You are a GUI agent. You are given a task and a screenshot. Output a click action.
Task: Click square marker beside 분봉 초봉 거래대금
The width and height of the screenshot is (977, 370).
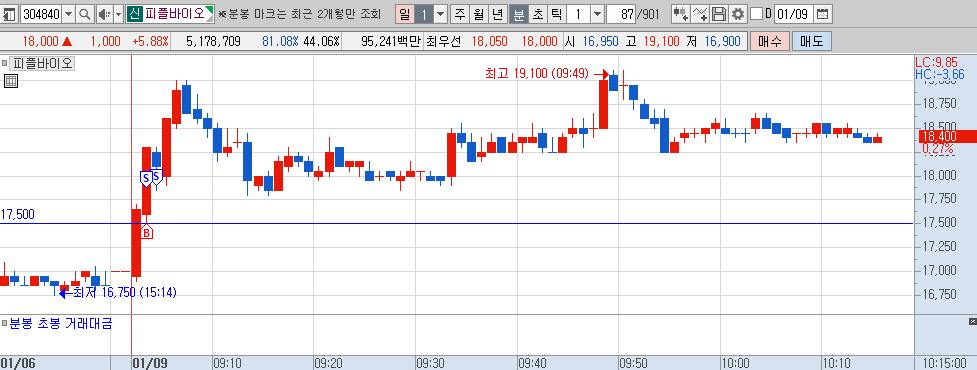(x=4, y=323)
